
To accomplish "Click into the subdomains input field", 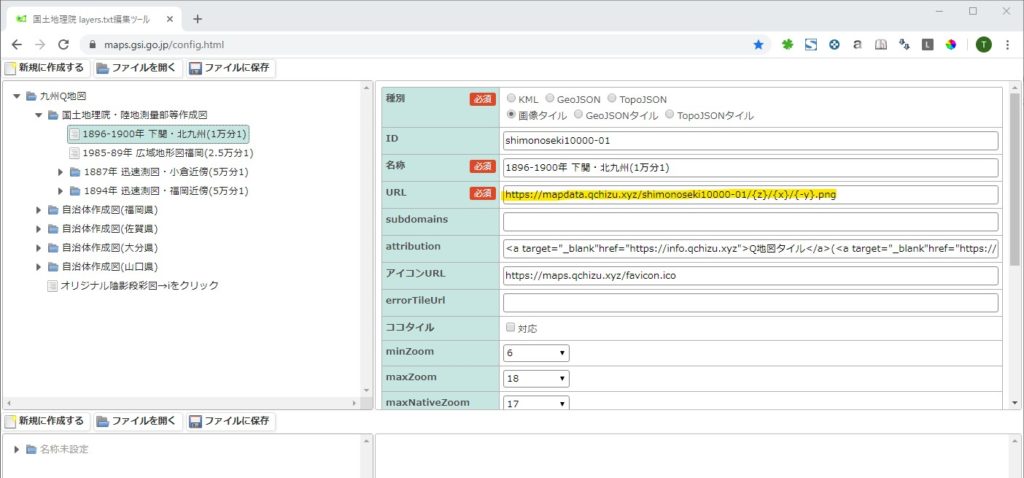I will (x=751, y=221).
